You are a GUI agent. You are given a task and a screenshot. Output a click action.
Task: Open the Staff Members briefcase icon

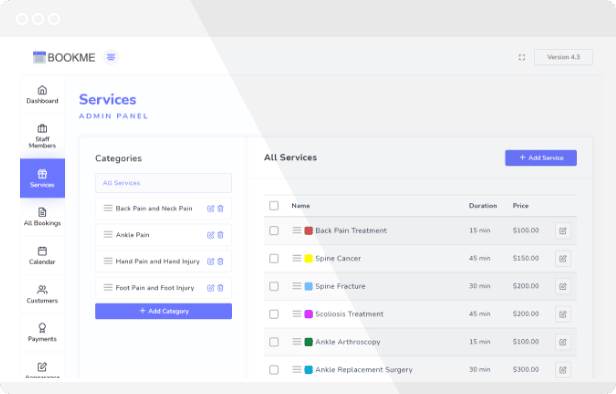click(x=42, y=128)
